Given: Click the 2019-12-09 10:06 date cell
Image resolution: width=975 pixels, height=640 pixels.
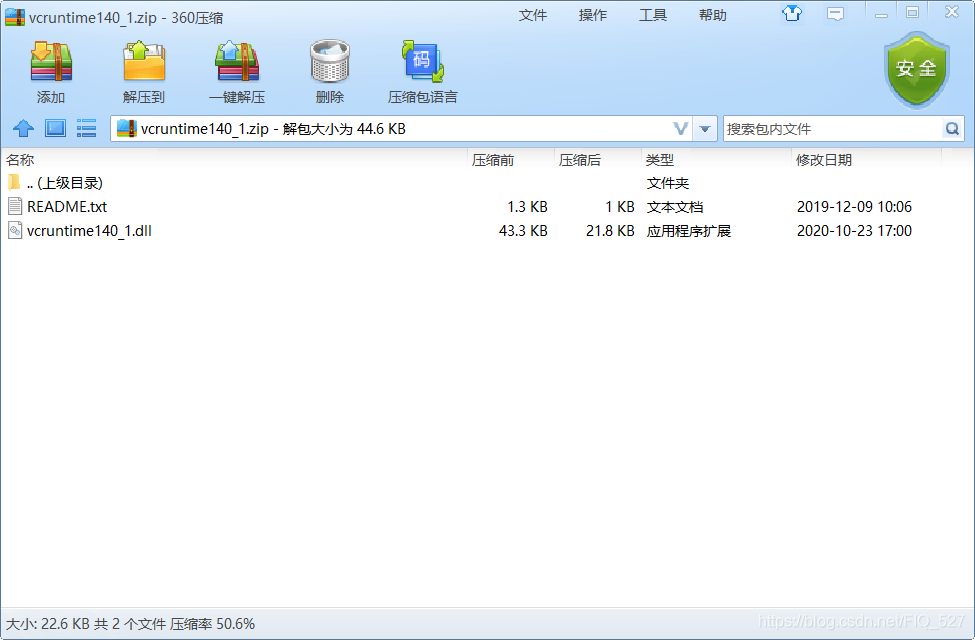Looking at the screenshot, I should pyautogui.click(x=854, y=206).
